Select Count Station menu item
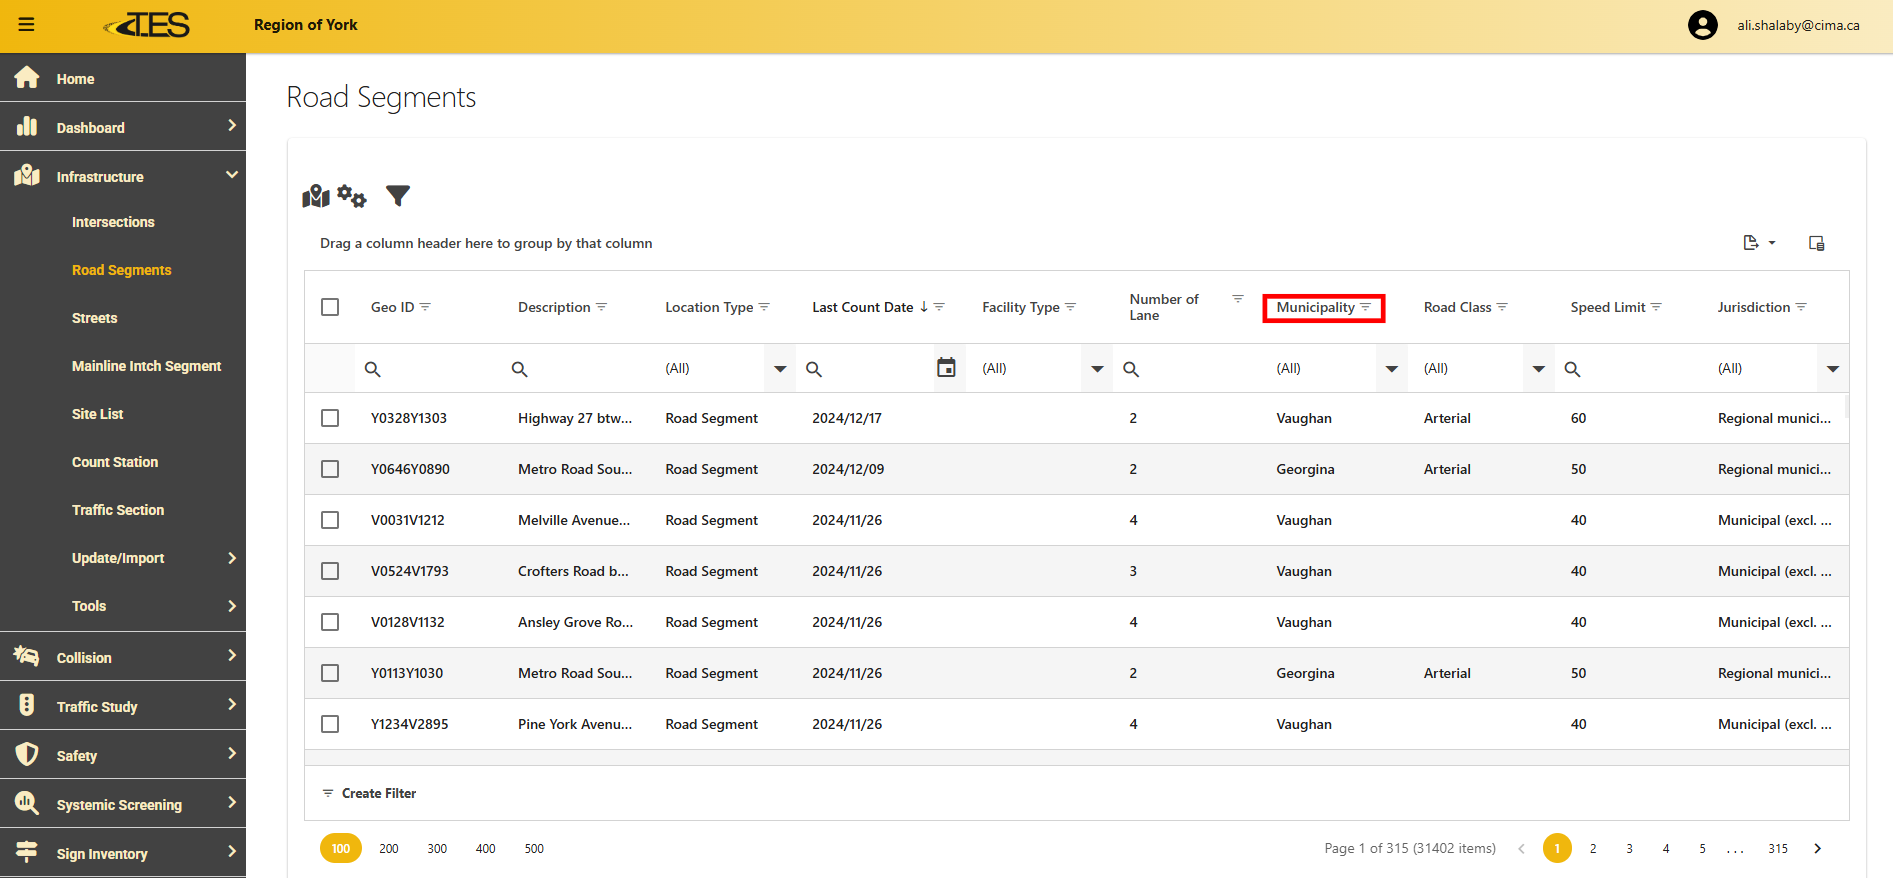This screenshot has height=878, width=1893. (x=115, y=462)
